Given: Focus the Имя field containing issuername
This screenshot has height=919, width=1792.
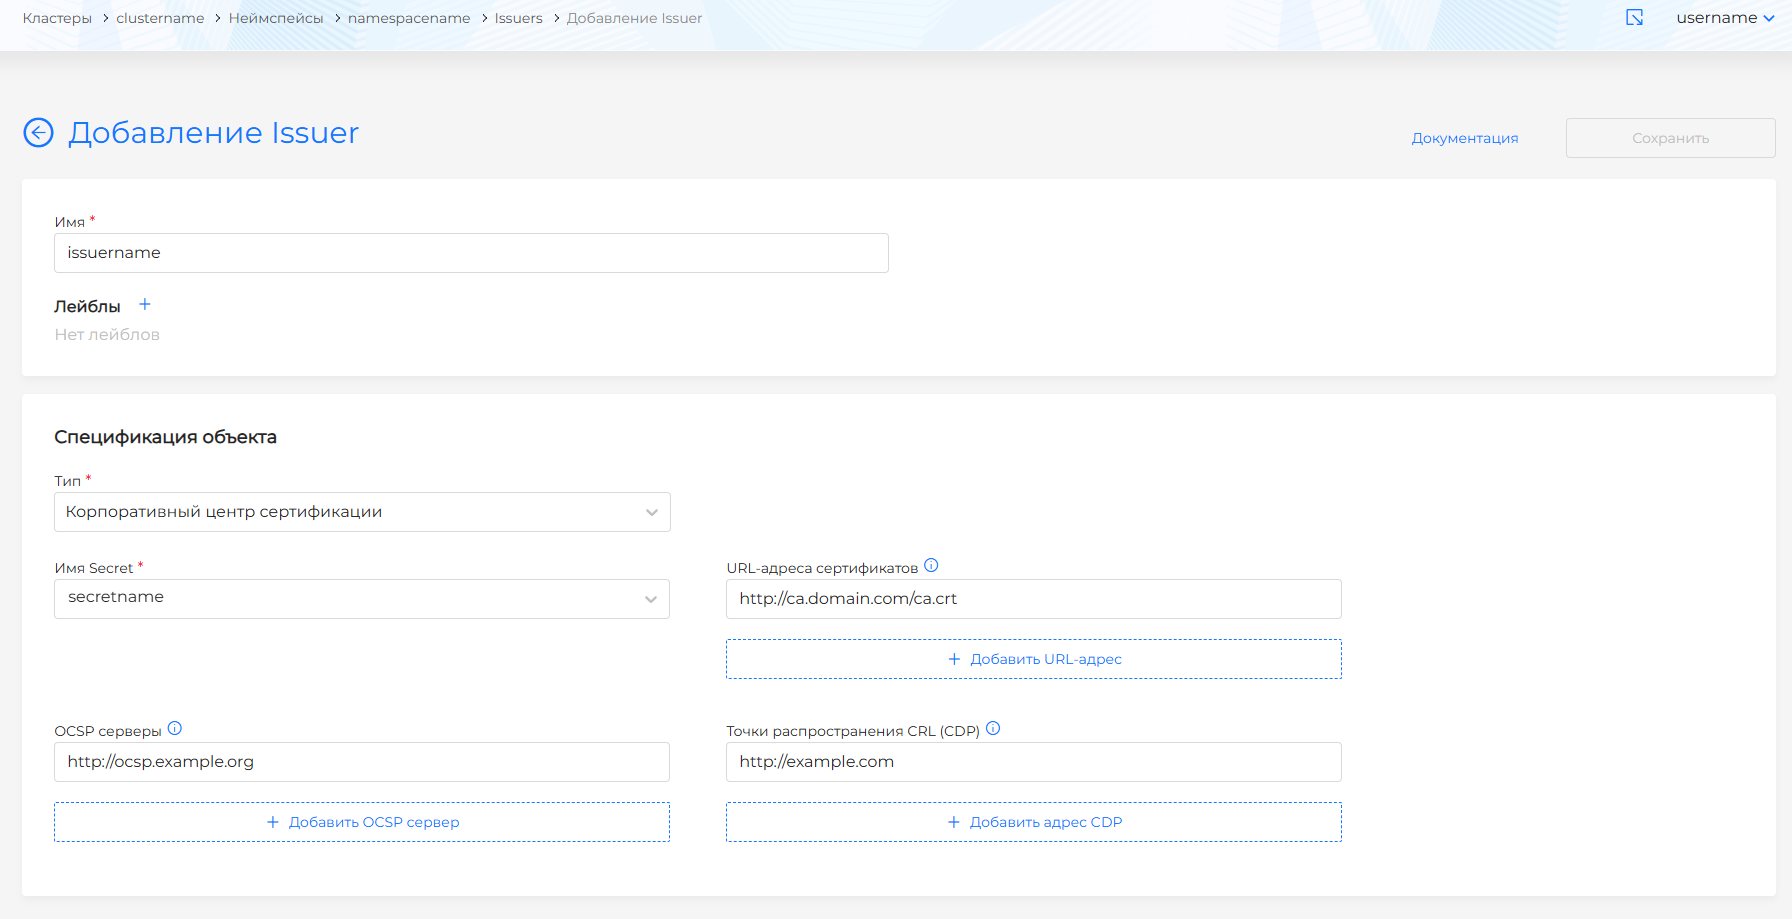Looking at the screenshot, I should coord(471,253).
